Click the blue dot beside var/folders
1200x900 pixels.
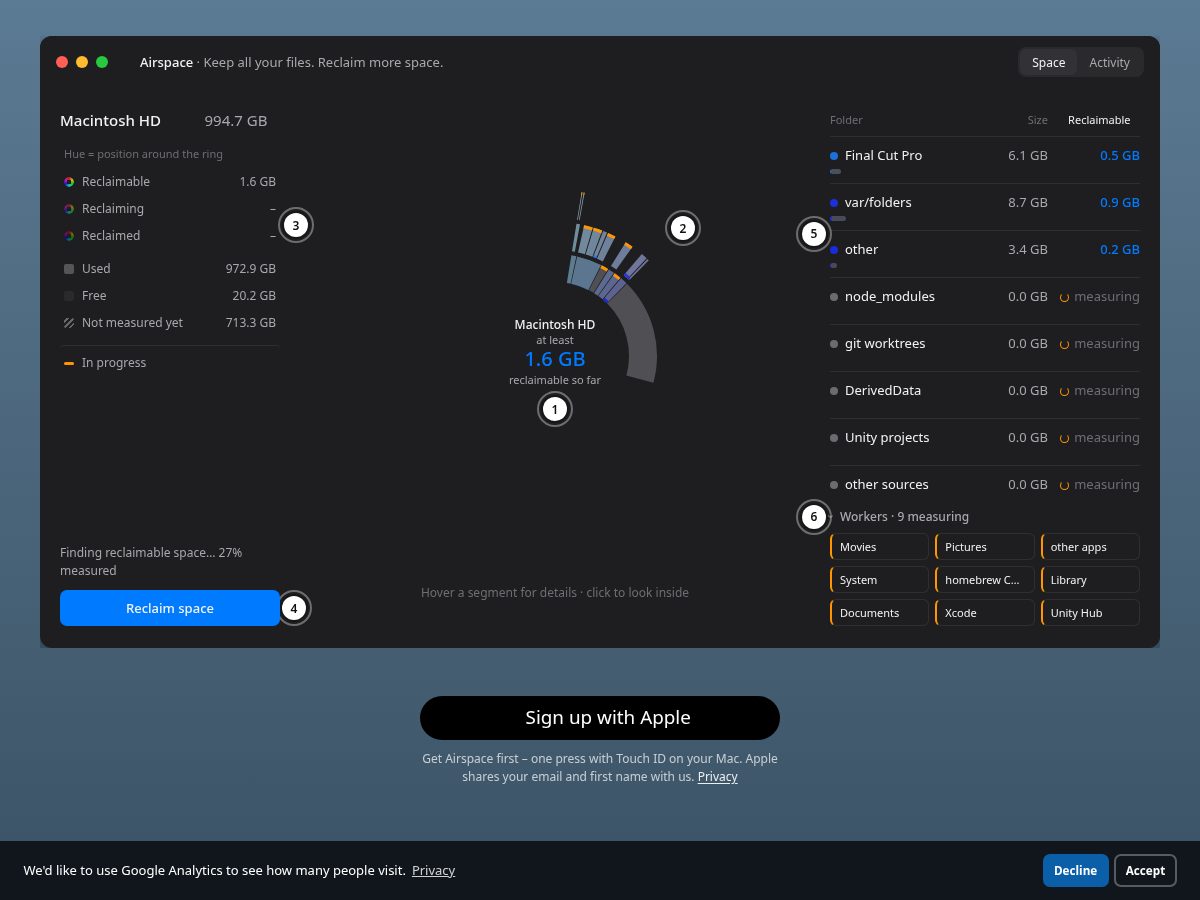(x=834, y=203)
